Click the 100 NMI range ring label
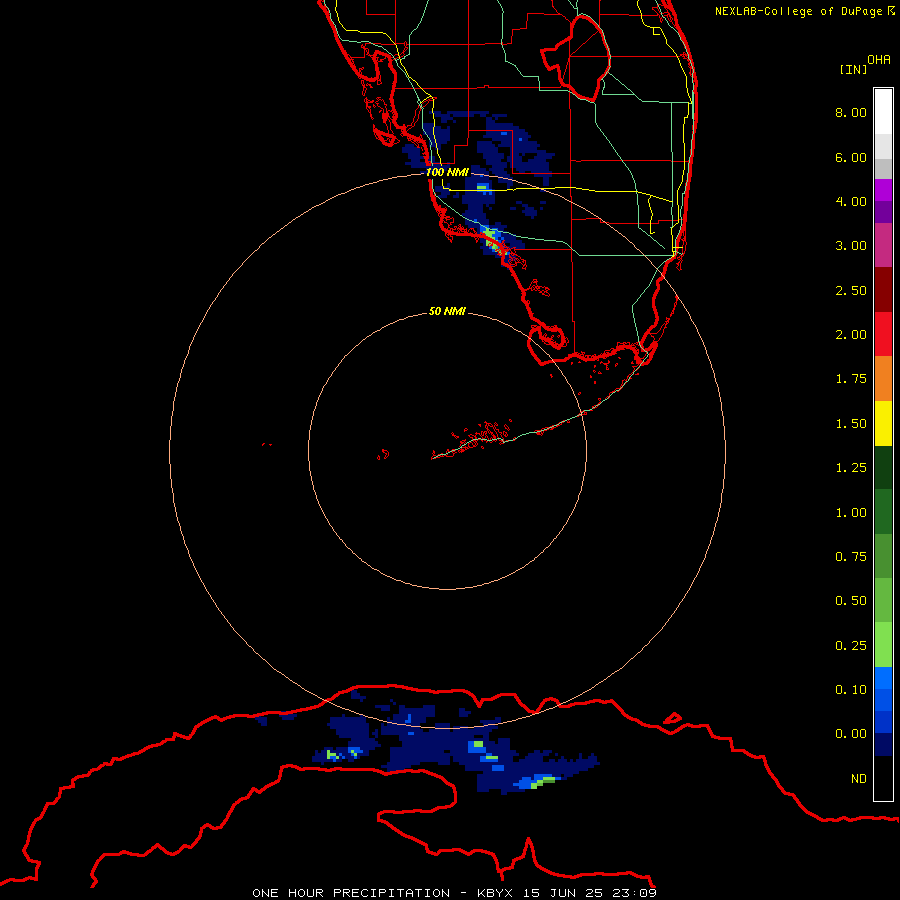 [x=447, y=172]
